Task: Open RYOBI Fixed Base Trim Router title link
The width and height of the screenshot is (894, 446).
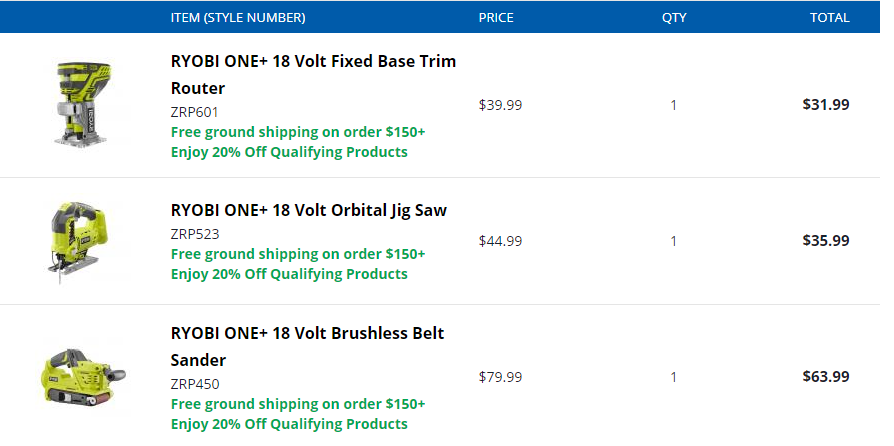Action: tap(313, 75)
